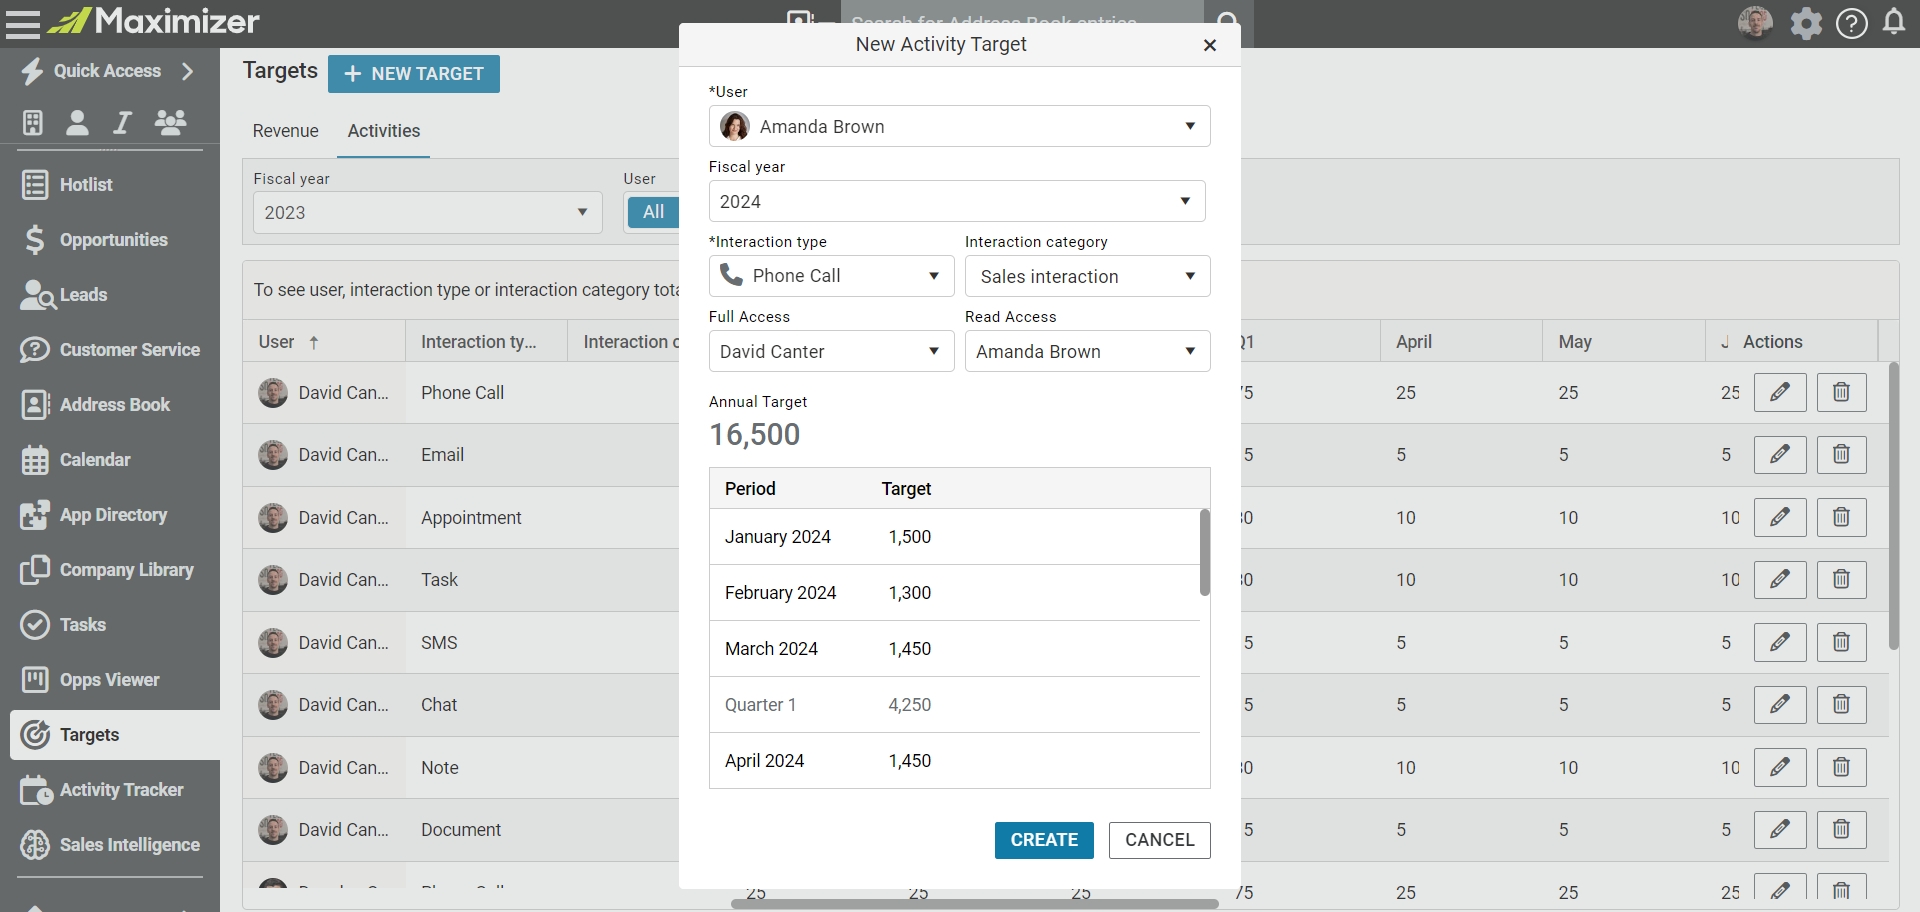Screen dimensions: 1920x912
Task: Click the CREATE button
Action: (1044, 840)
